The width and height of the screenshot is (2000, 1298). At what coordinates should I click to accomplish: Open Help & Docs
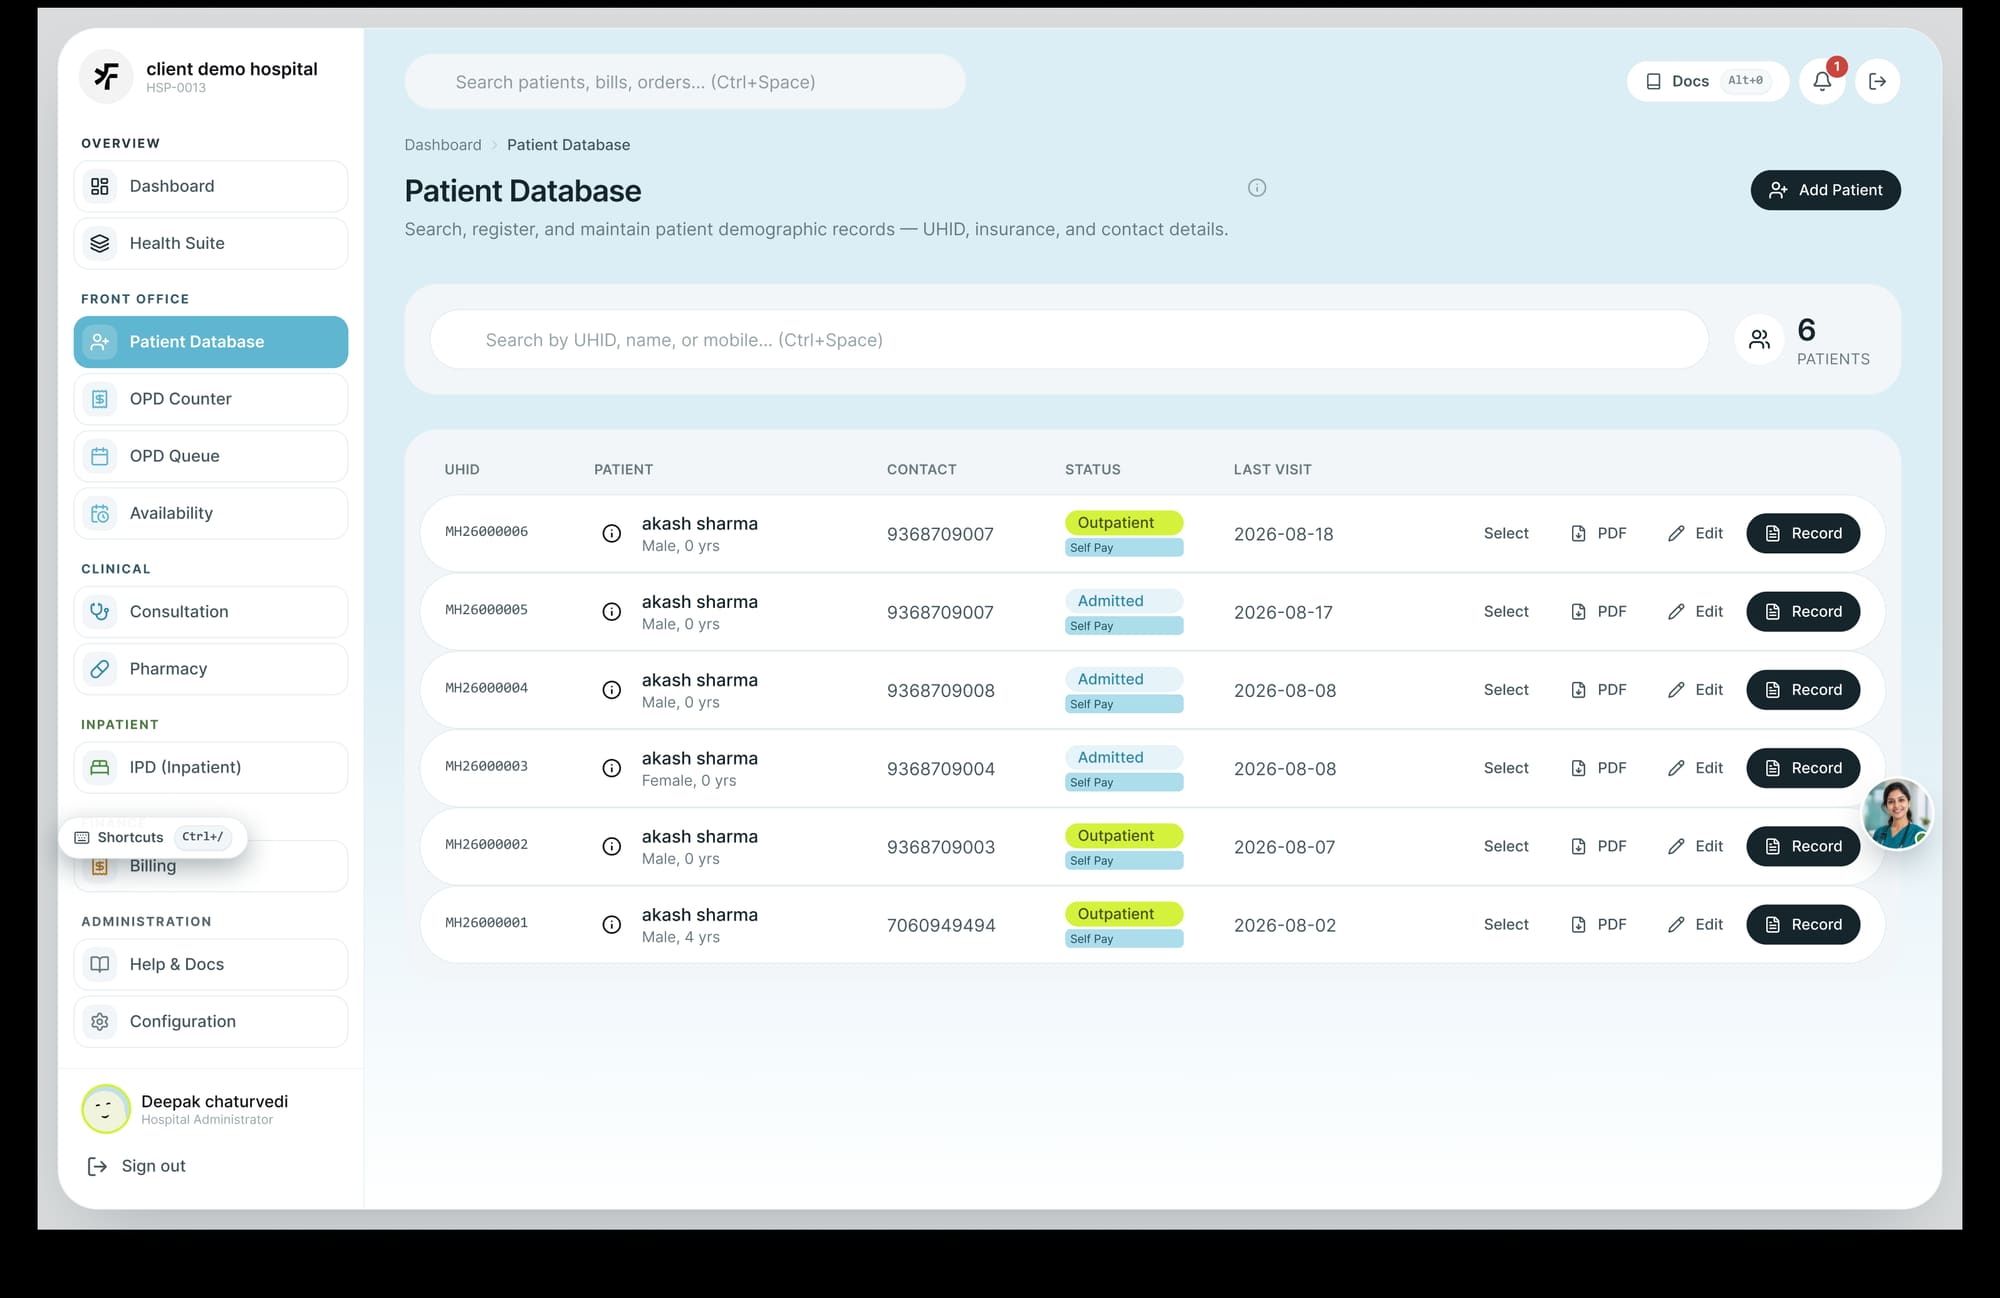point(211,964)
